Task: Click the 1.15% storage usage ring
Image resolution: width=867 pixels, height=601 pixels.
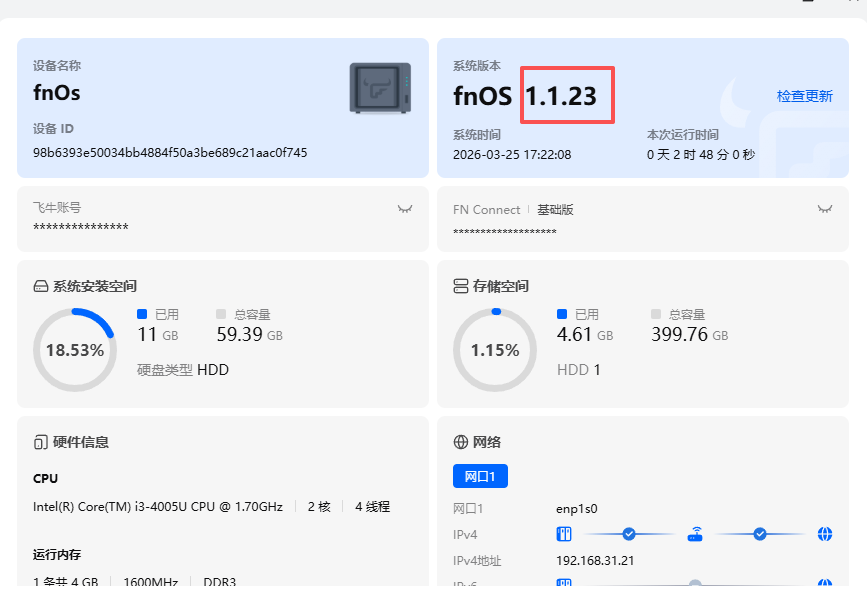Action: pos(495,350)
